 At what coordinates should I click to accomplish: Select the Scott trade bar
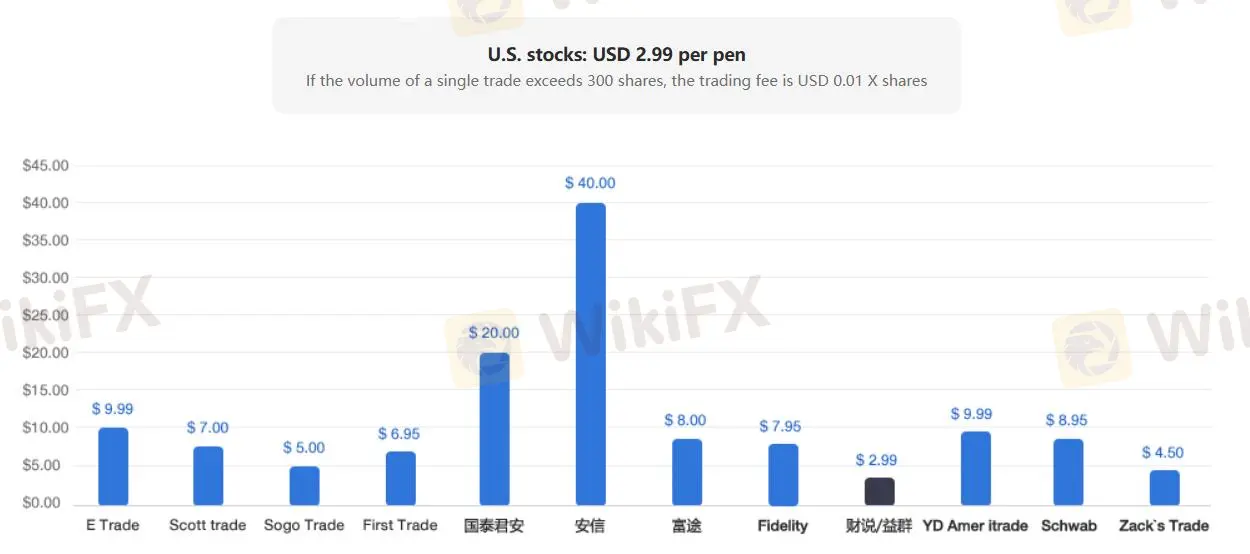(208, 475)
